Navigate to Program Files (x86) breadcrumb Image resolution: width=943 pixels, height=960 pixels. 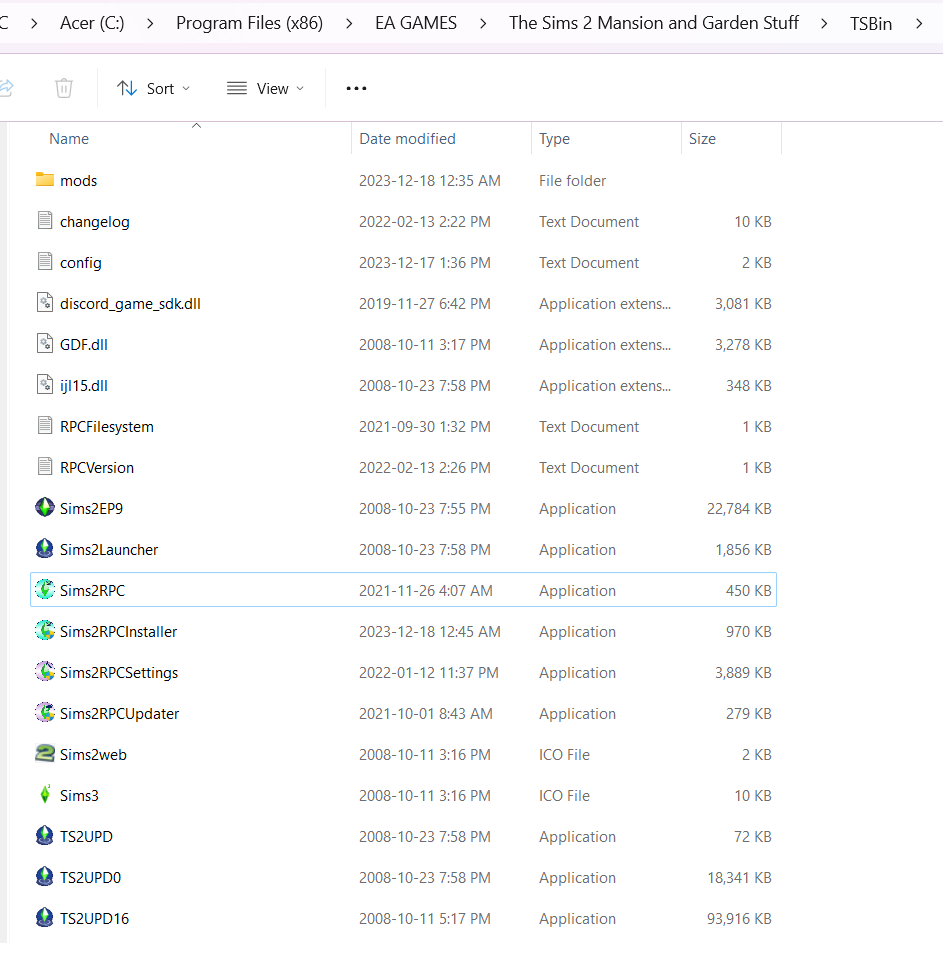click(249, 23)
